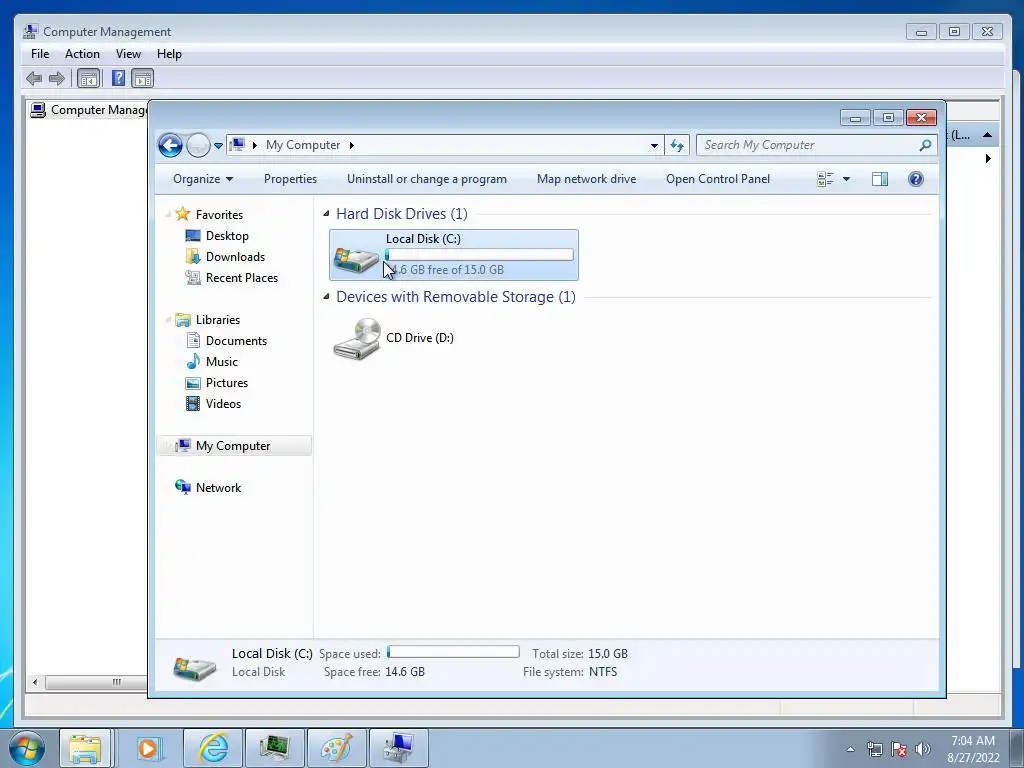The image size is (1024, 768).
Task: Open File menu in Computer Management
Action: (40, 54)
